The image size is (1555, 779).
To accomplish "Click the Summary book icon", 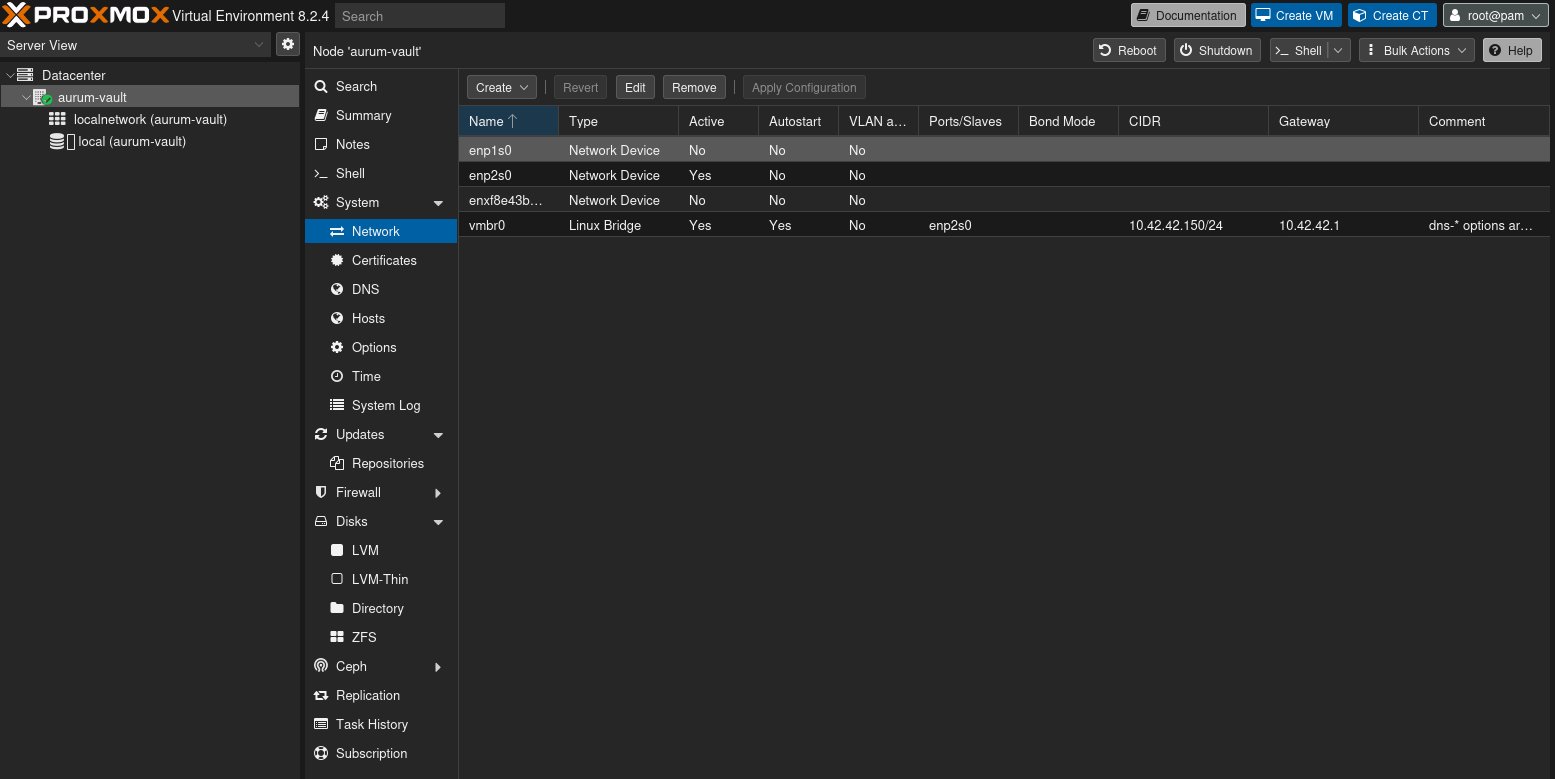I will 321,115.
